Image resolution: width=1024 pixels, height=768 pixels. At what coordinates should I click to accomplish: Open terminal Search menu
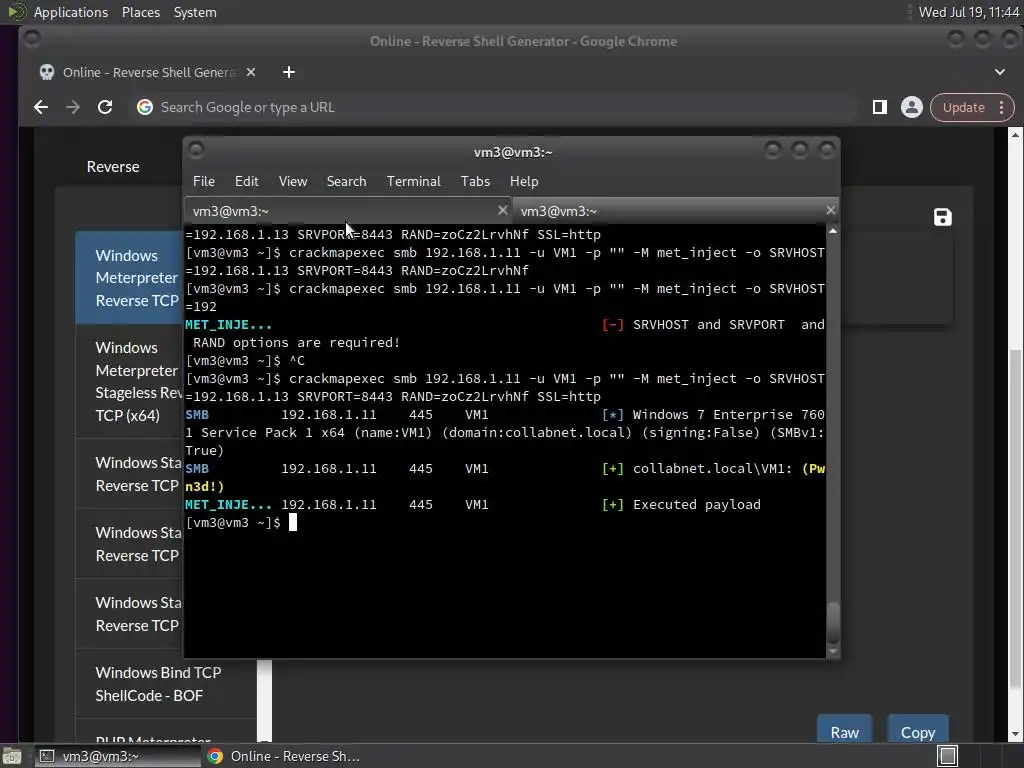point(346,181)
